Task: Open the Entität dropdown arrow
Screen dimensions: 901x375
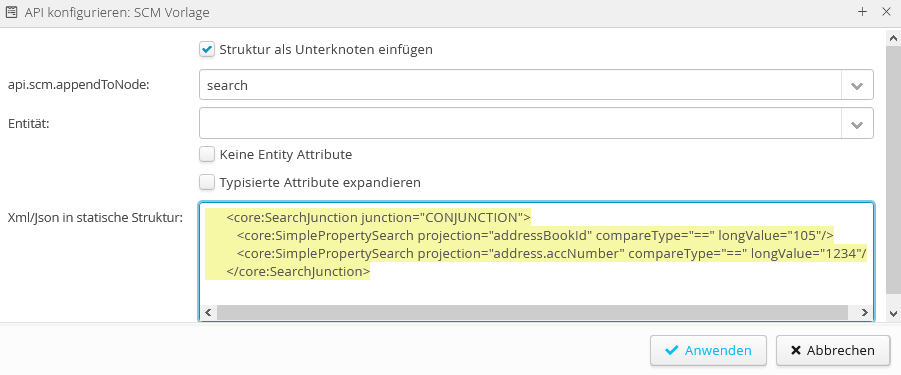Action: (x=857, y=123)
